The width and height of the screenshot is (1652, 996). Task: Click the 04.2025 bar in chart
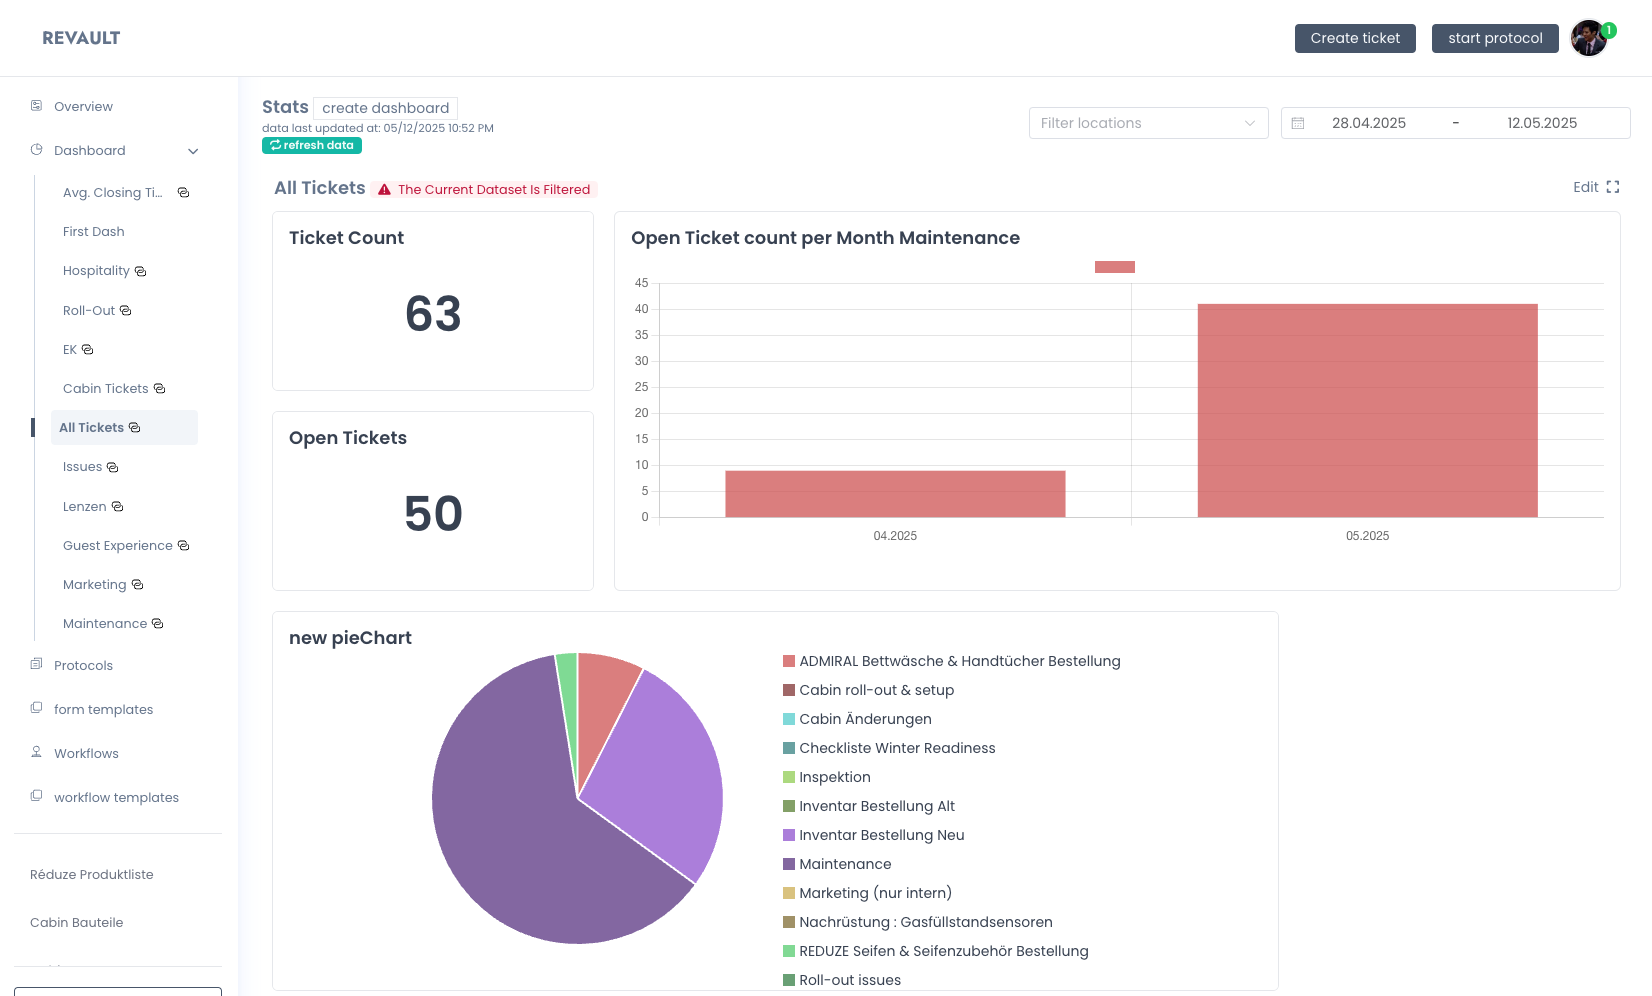pos(895,494)
